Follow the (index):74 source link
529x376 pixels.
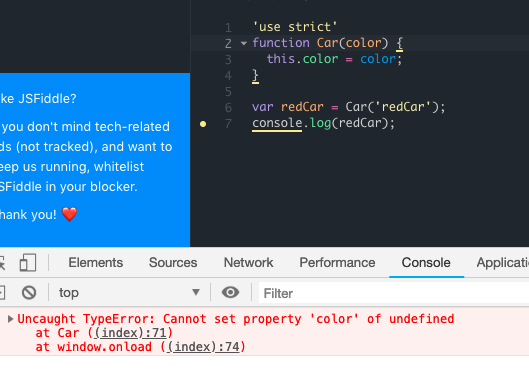[203, 347]
